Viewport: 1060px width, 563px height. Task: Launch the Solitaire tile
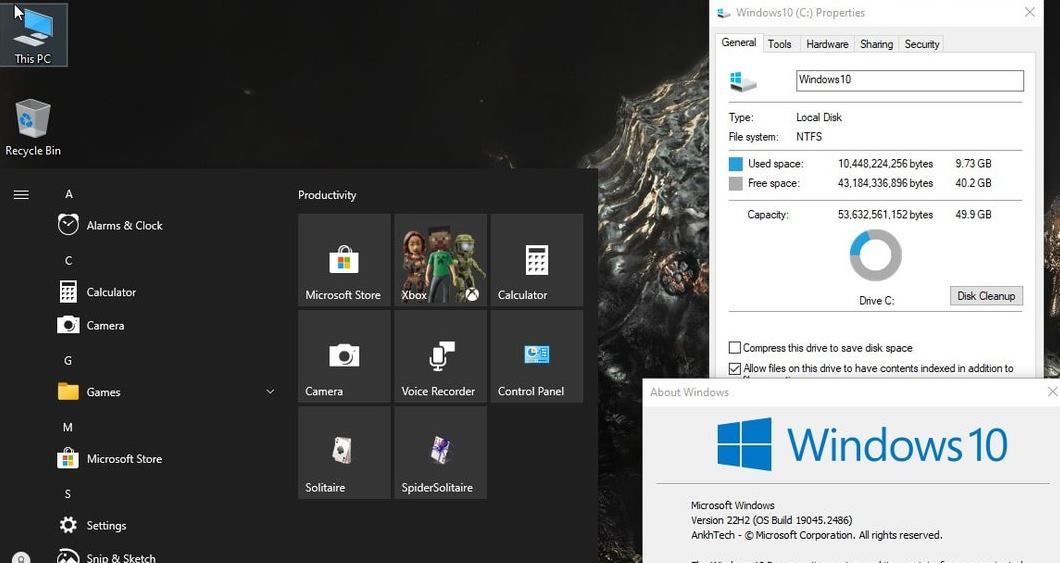pos(344,453)
